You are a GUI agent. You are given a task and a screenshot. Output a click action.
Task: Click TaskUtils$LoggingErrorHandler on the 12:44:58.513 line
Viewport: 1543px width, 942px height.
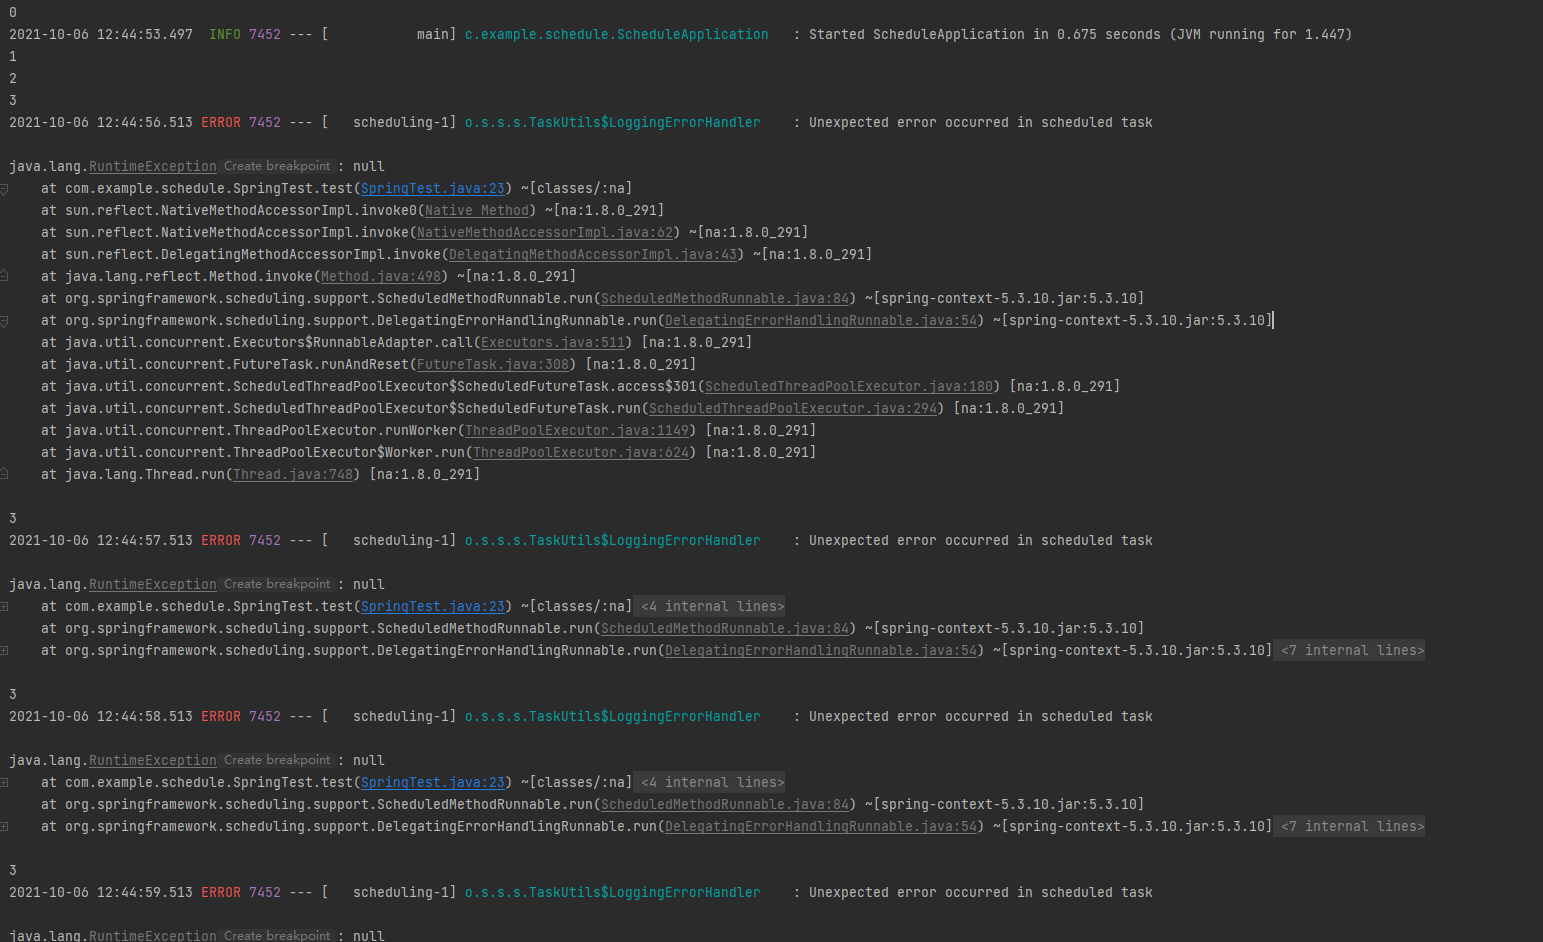[613, 716]
